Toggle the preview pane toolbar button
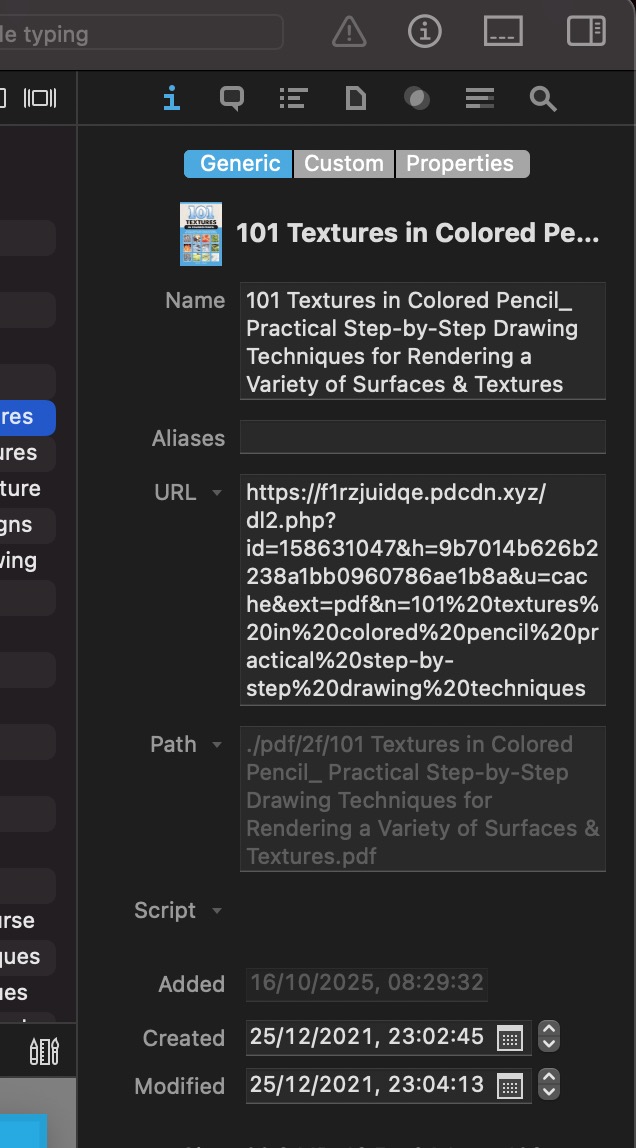 [x=503, y=32]
